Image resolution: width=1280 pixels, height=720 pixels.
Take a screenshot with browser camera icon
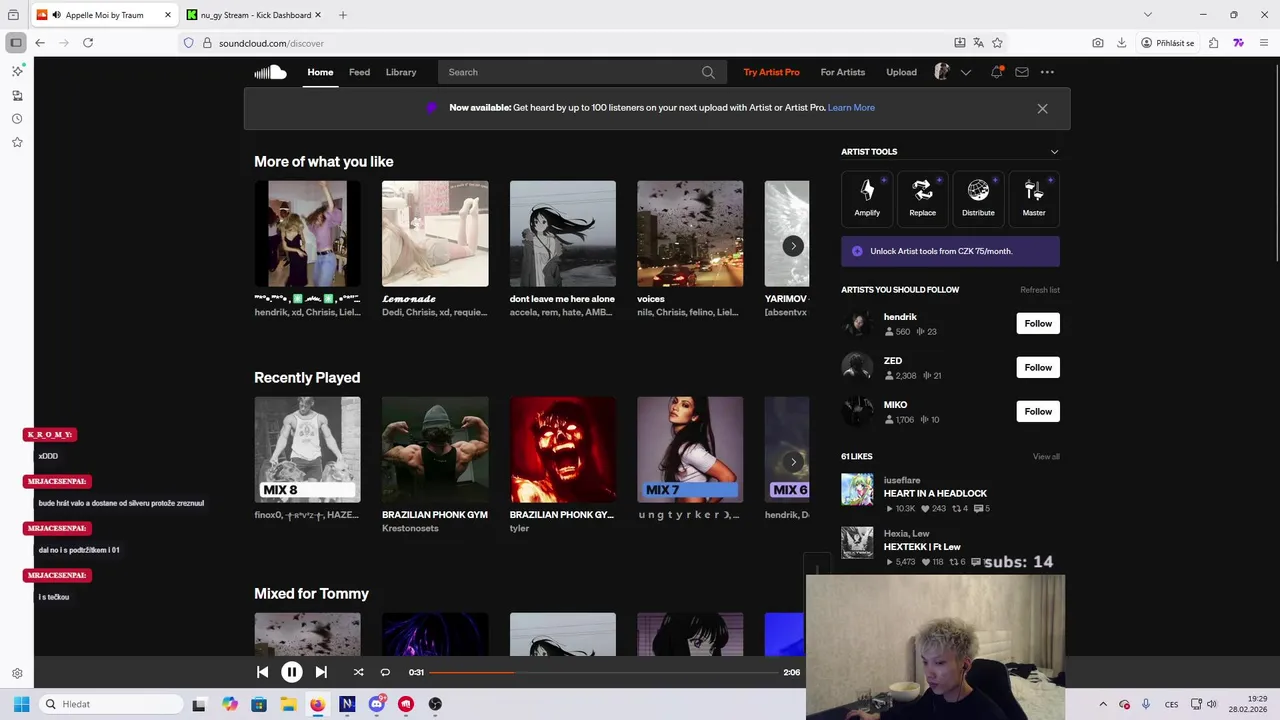point(1098,43)
